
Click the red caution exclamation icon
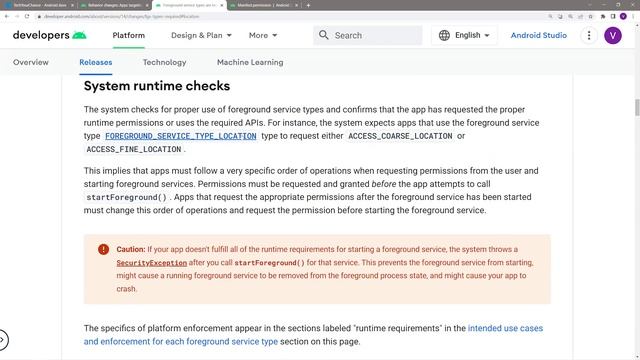point(103,249)
